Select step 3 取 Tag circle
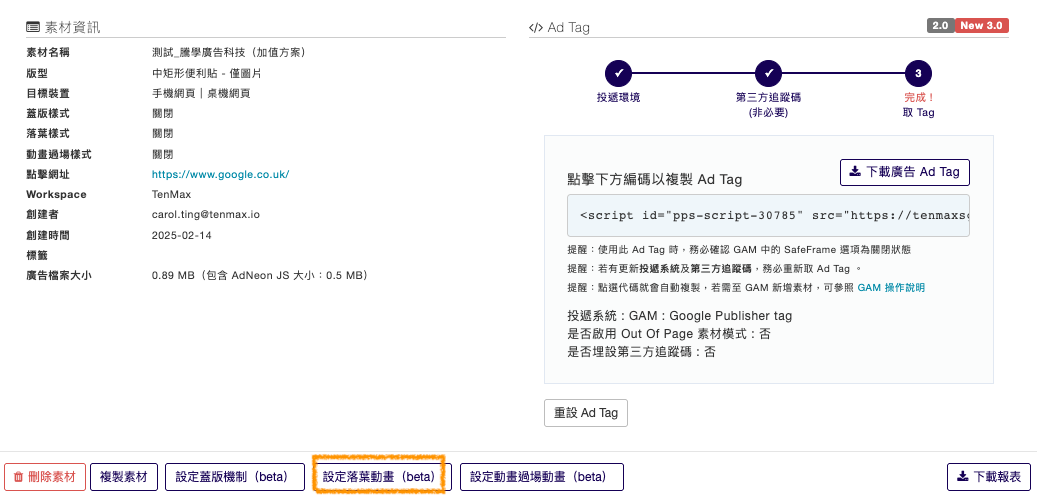Viewport: 1037px width, 496px height. point(918,73)
